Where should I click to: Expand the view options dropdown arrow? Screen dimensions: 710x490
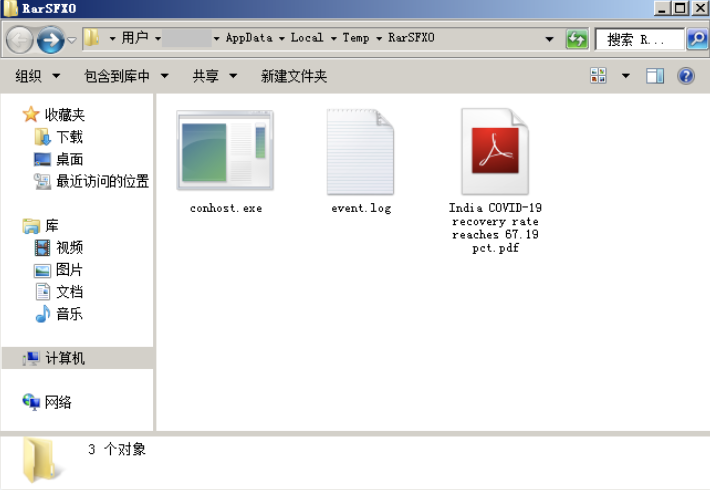coord(626,76)
